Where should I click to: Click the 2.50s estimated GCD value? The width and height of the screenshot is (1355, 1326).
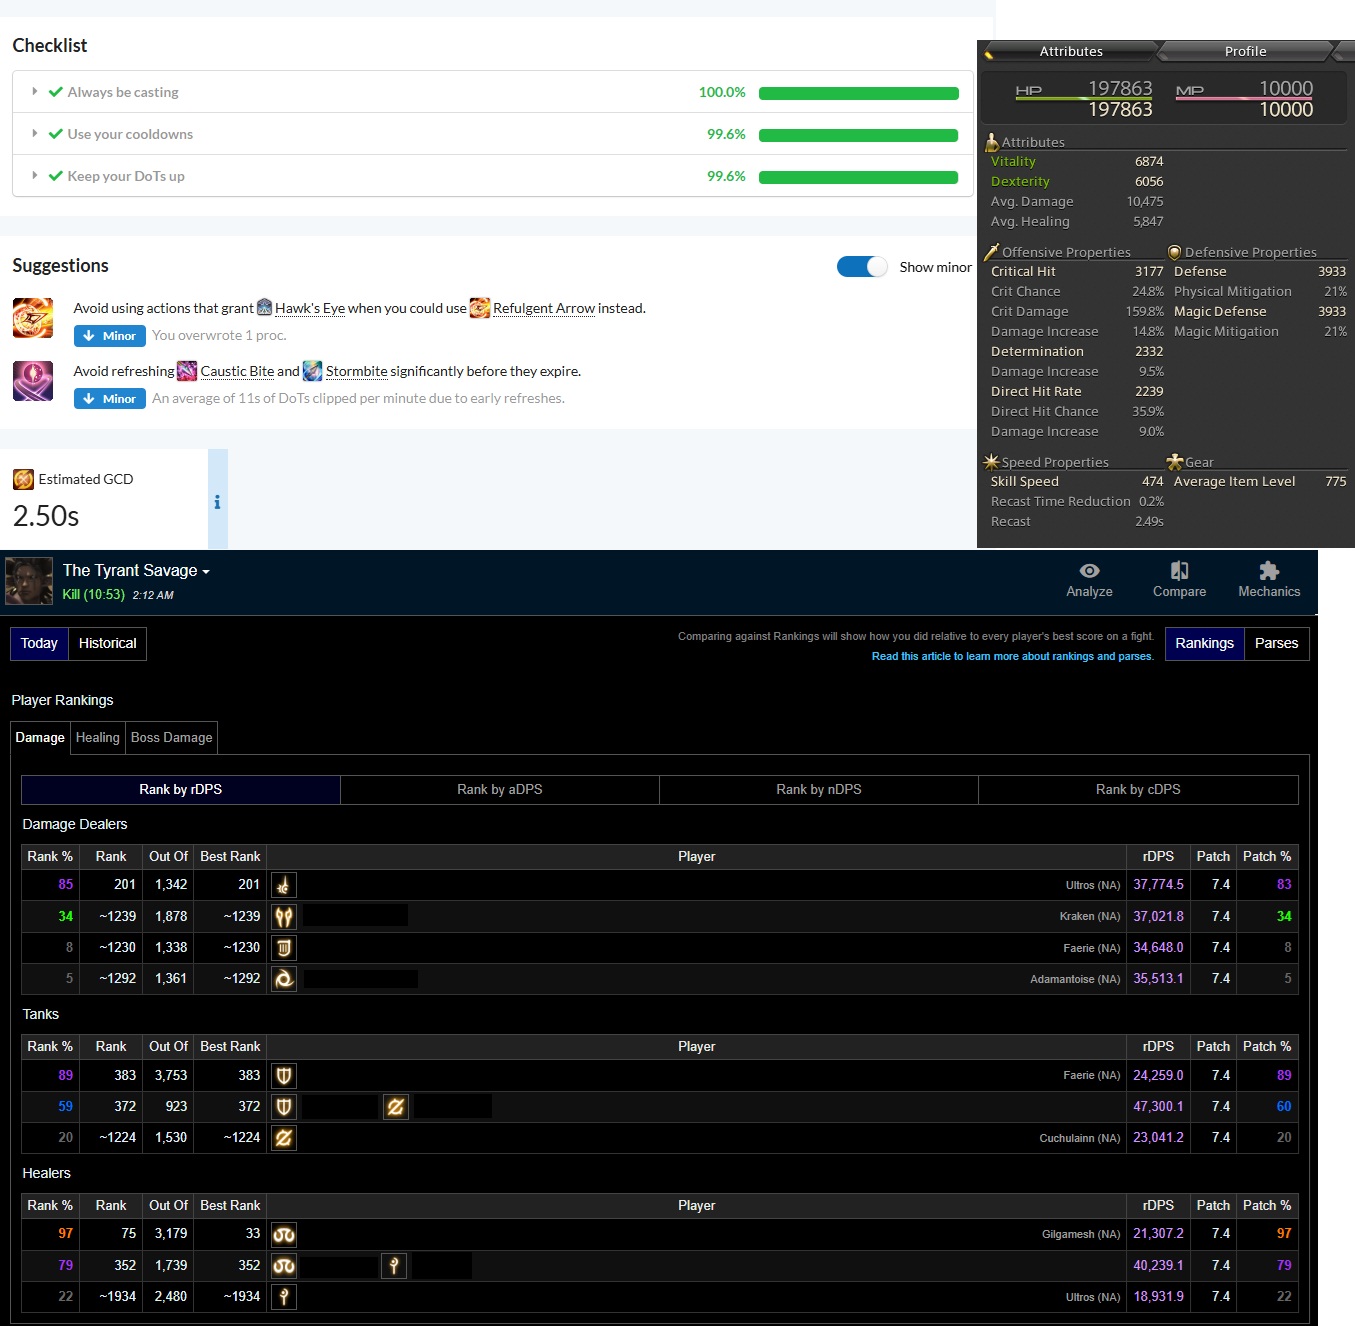[46, 516]
